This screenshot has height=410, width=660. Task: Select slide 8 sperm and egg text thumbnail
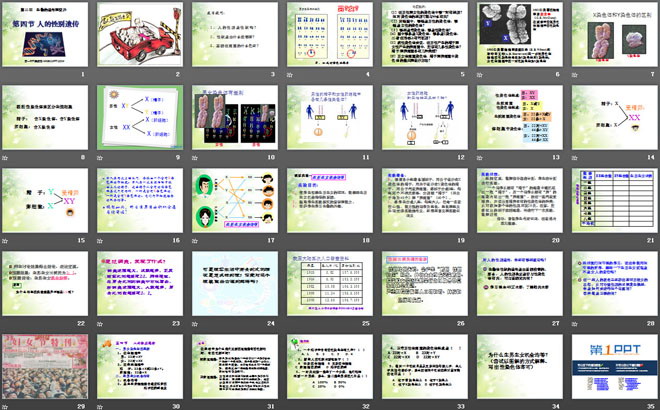[45, 117]
